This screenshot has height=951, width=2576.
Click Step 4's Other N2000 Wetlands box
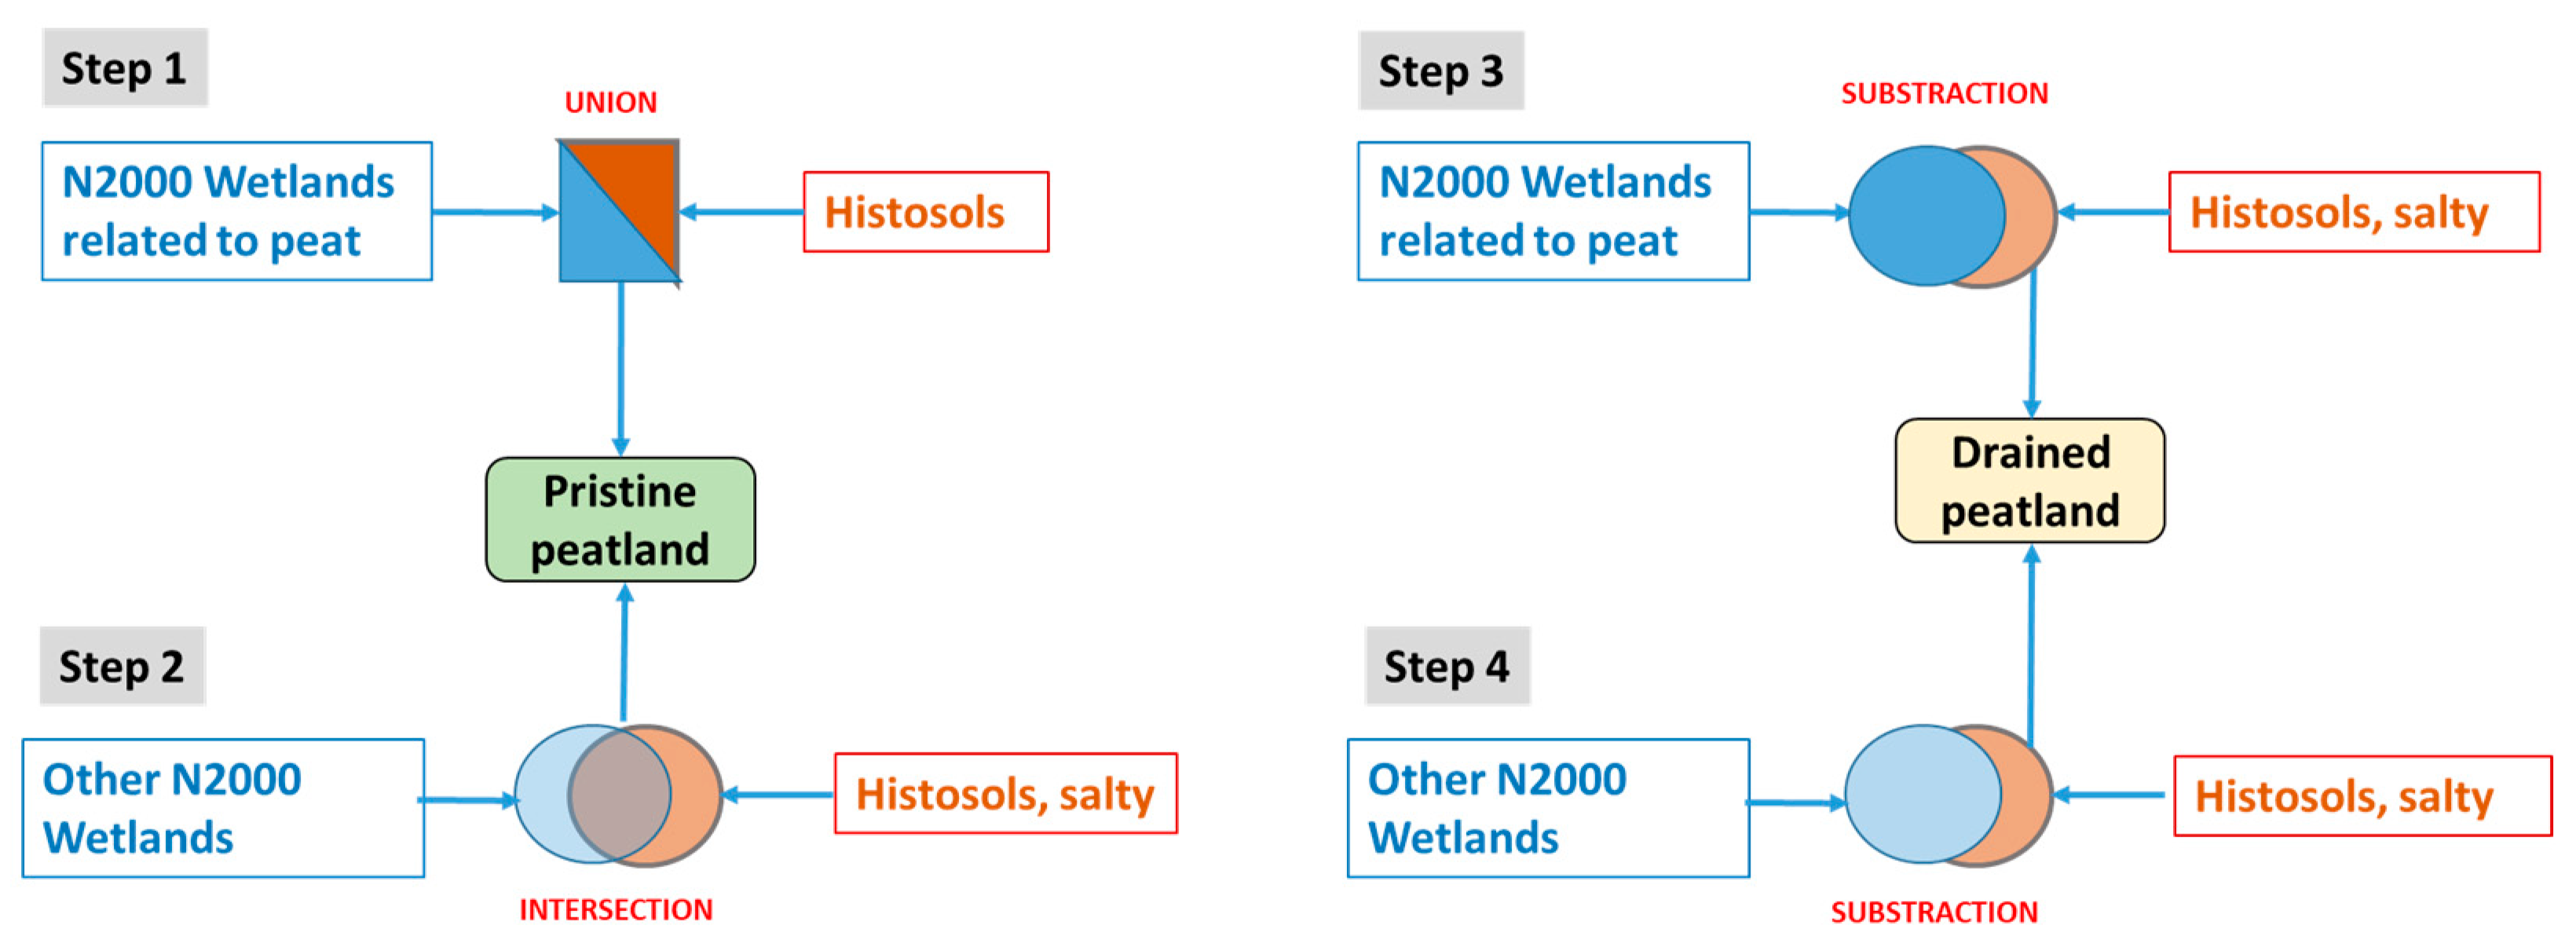tap(1548, 808)
